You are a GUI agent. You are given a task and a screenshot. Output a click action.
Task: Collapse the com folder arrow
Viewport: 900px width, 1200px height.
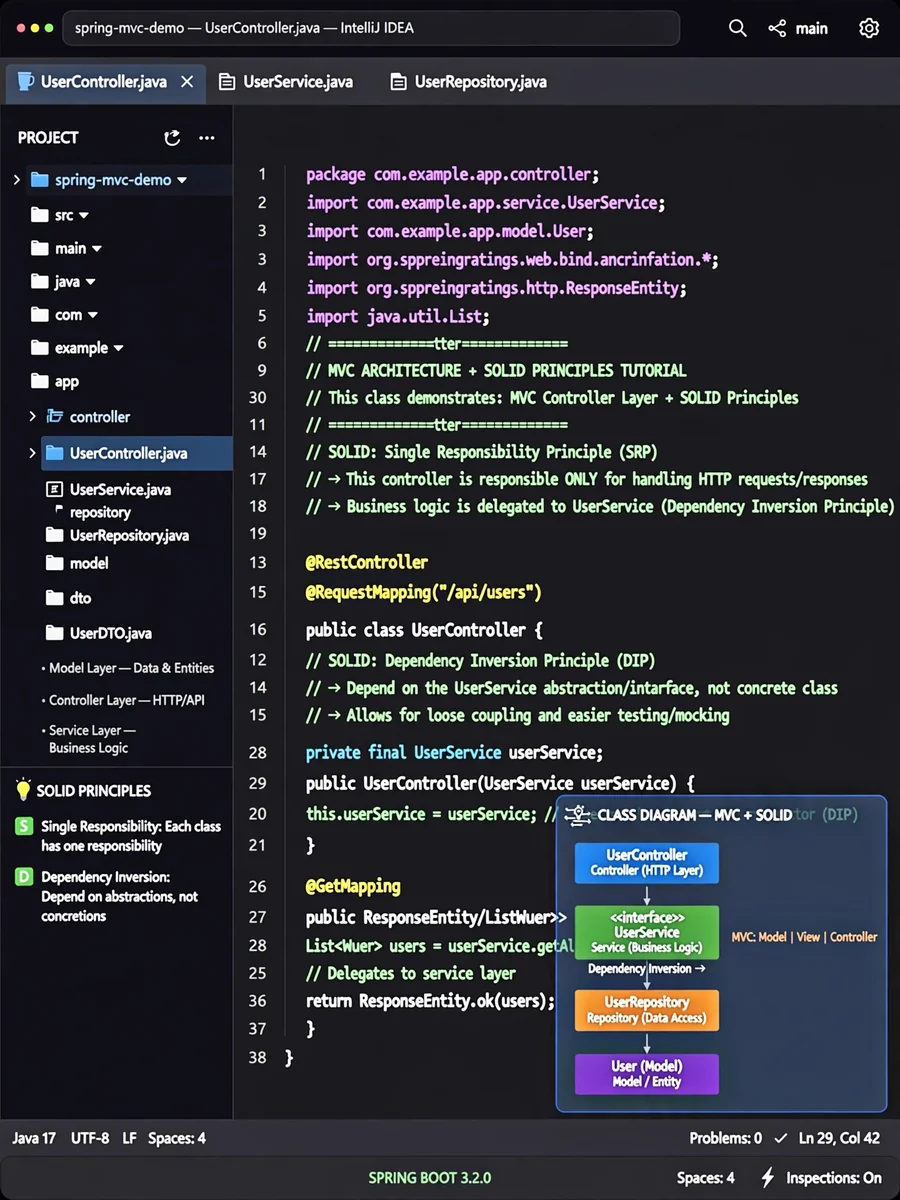coord(93,315)
